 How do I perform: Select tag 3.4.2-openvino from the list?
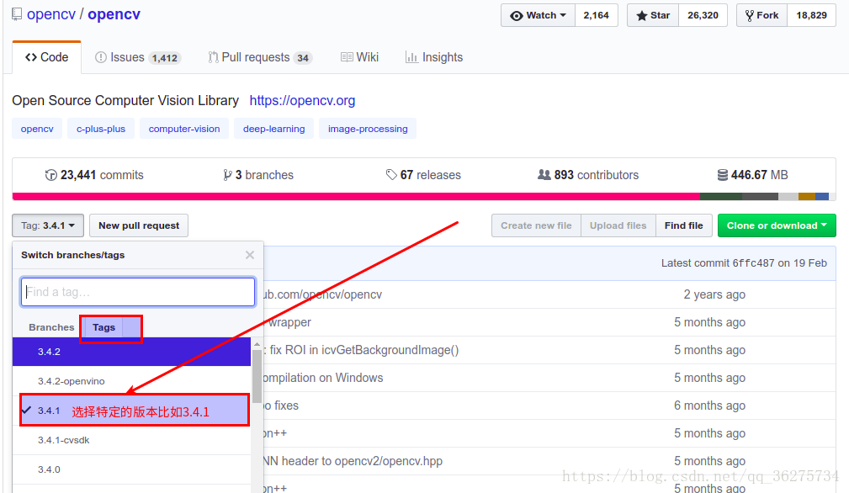(x=132, y=381)
